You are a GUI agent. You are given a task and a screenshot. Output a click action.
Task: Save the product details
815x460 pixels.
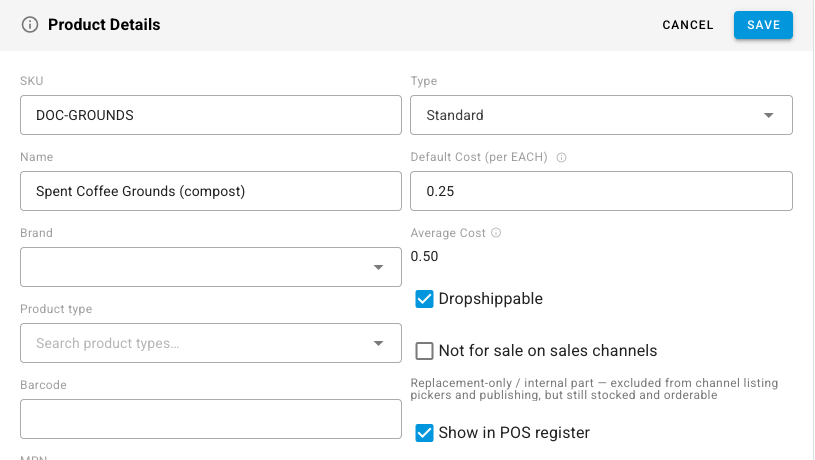(x=763, y=25)
